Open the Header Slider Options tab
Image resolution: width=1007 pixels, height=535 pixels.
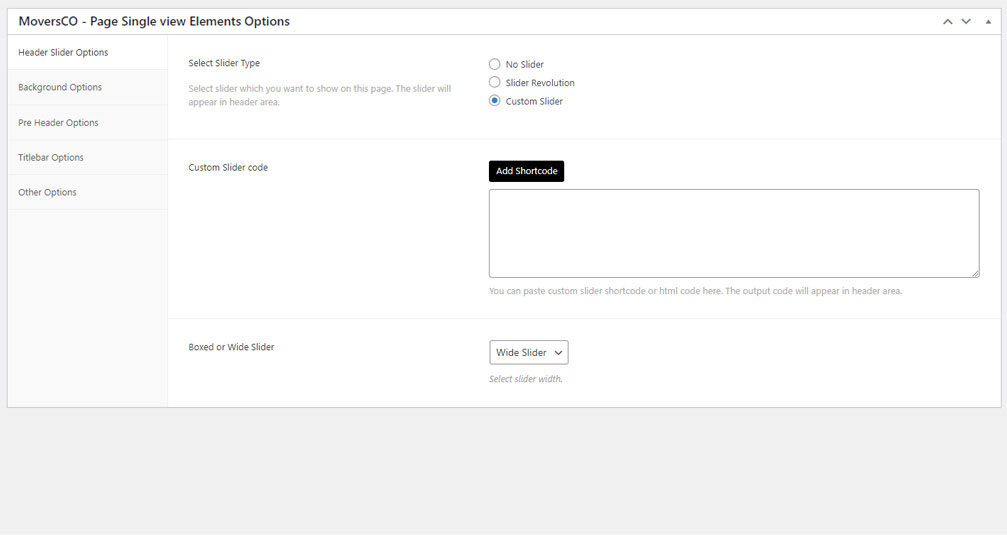pyautogui.click(x=63, y=52)
